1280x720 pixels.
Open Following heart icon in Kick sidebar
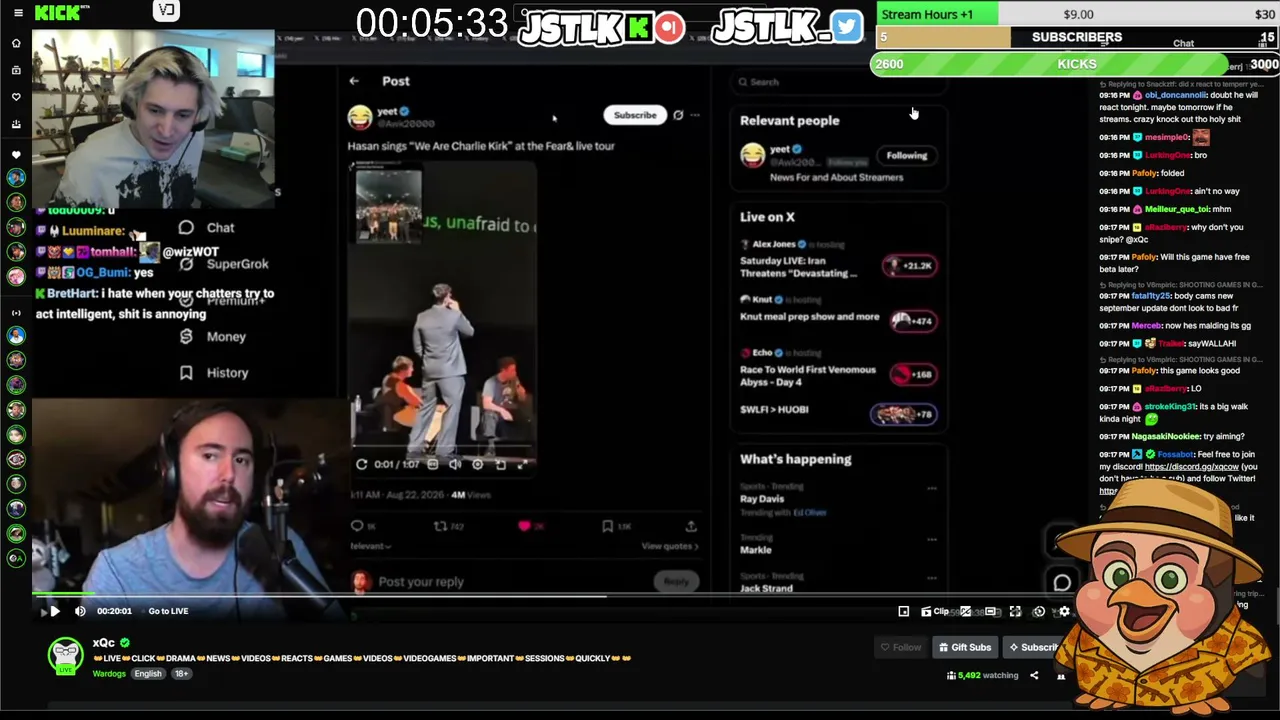(x=16, y=97)
